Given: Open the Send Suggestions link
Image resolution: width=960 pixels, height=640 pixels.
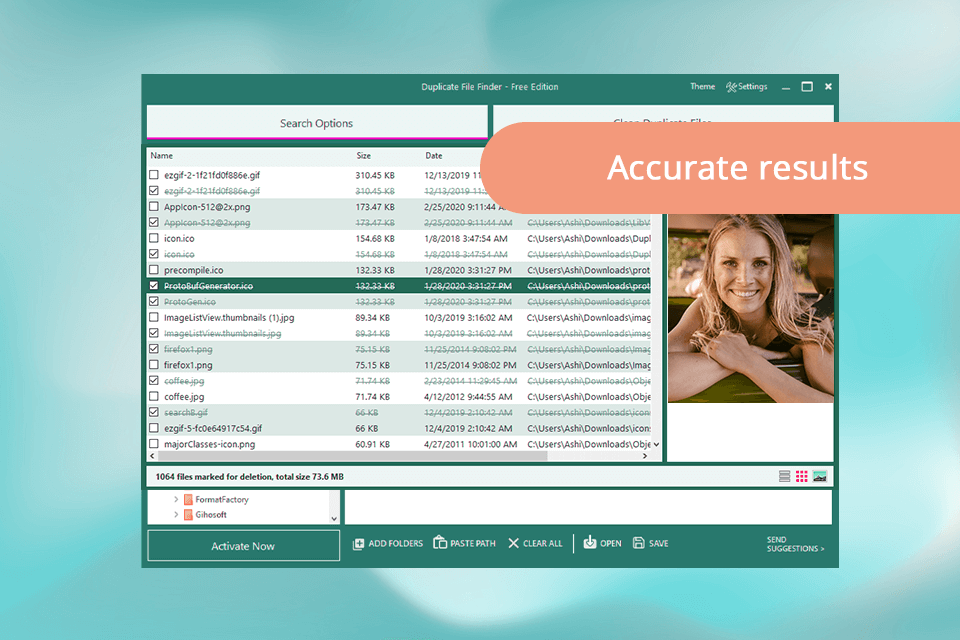Looking at the screenshot, I should [x=795, y=544].
